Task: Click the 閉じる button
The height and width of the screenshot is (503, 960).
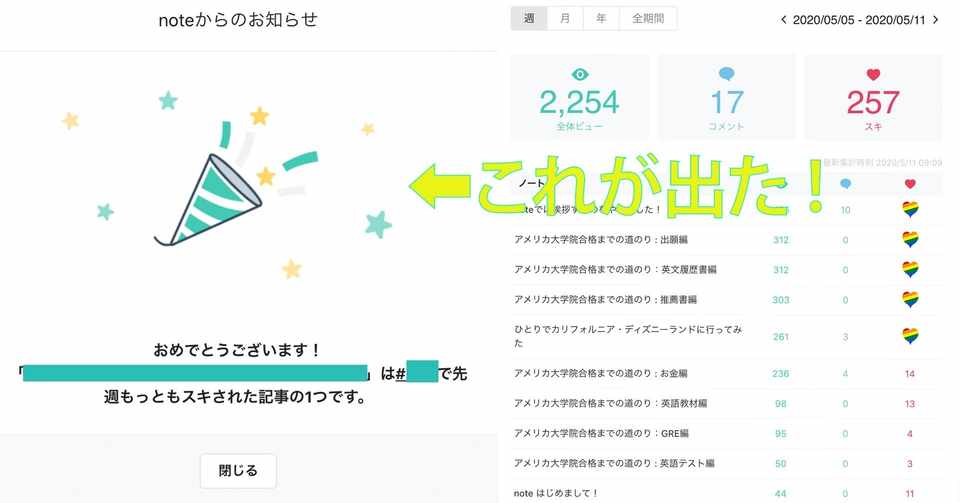Action: tap(238, 471)
